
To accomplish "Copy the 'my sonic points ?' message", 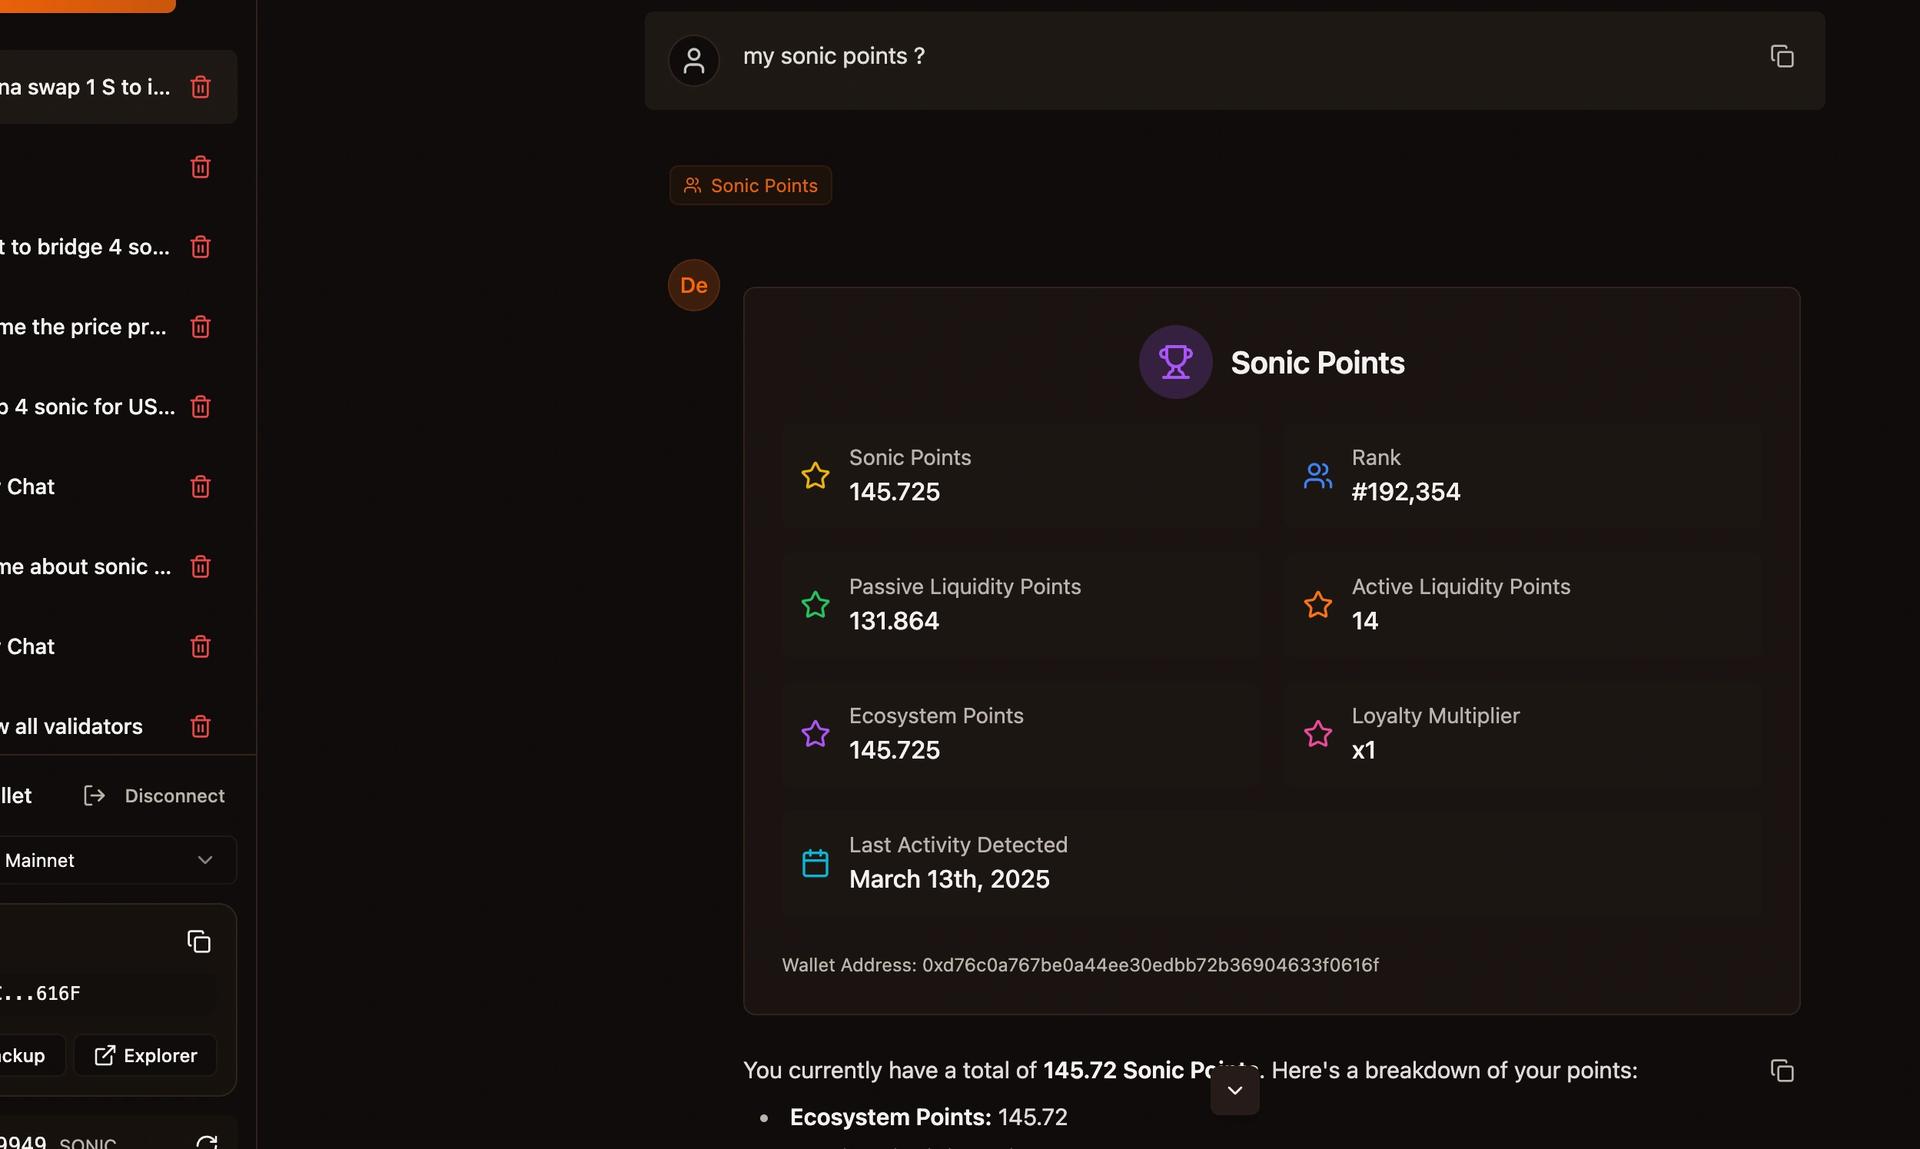I will 1782,56.
